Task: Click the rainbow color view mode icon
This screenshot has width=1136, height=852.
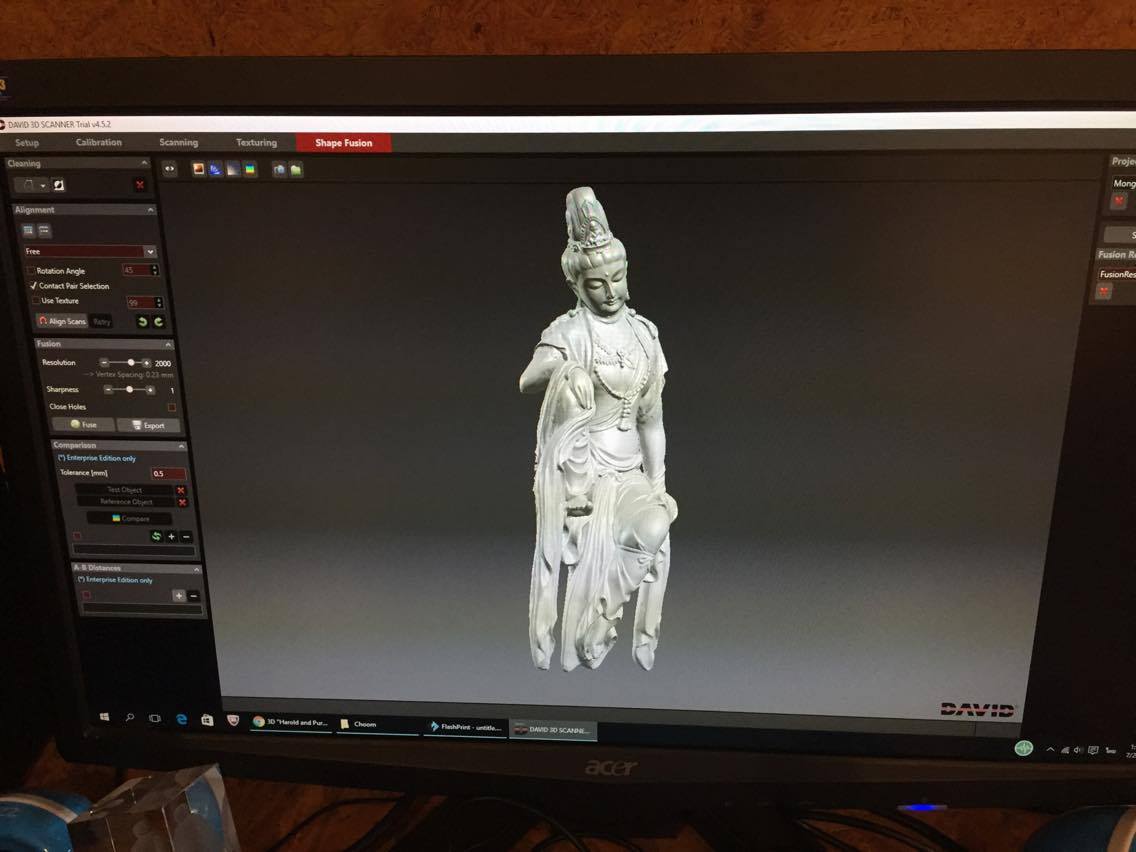Action: pos(250,170)
